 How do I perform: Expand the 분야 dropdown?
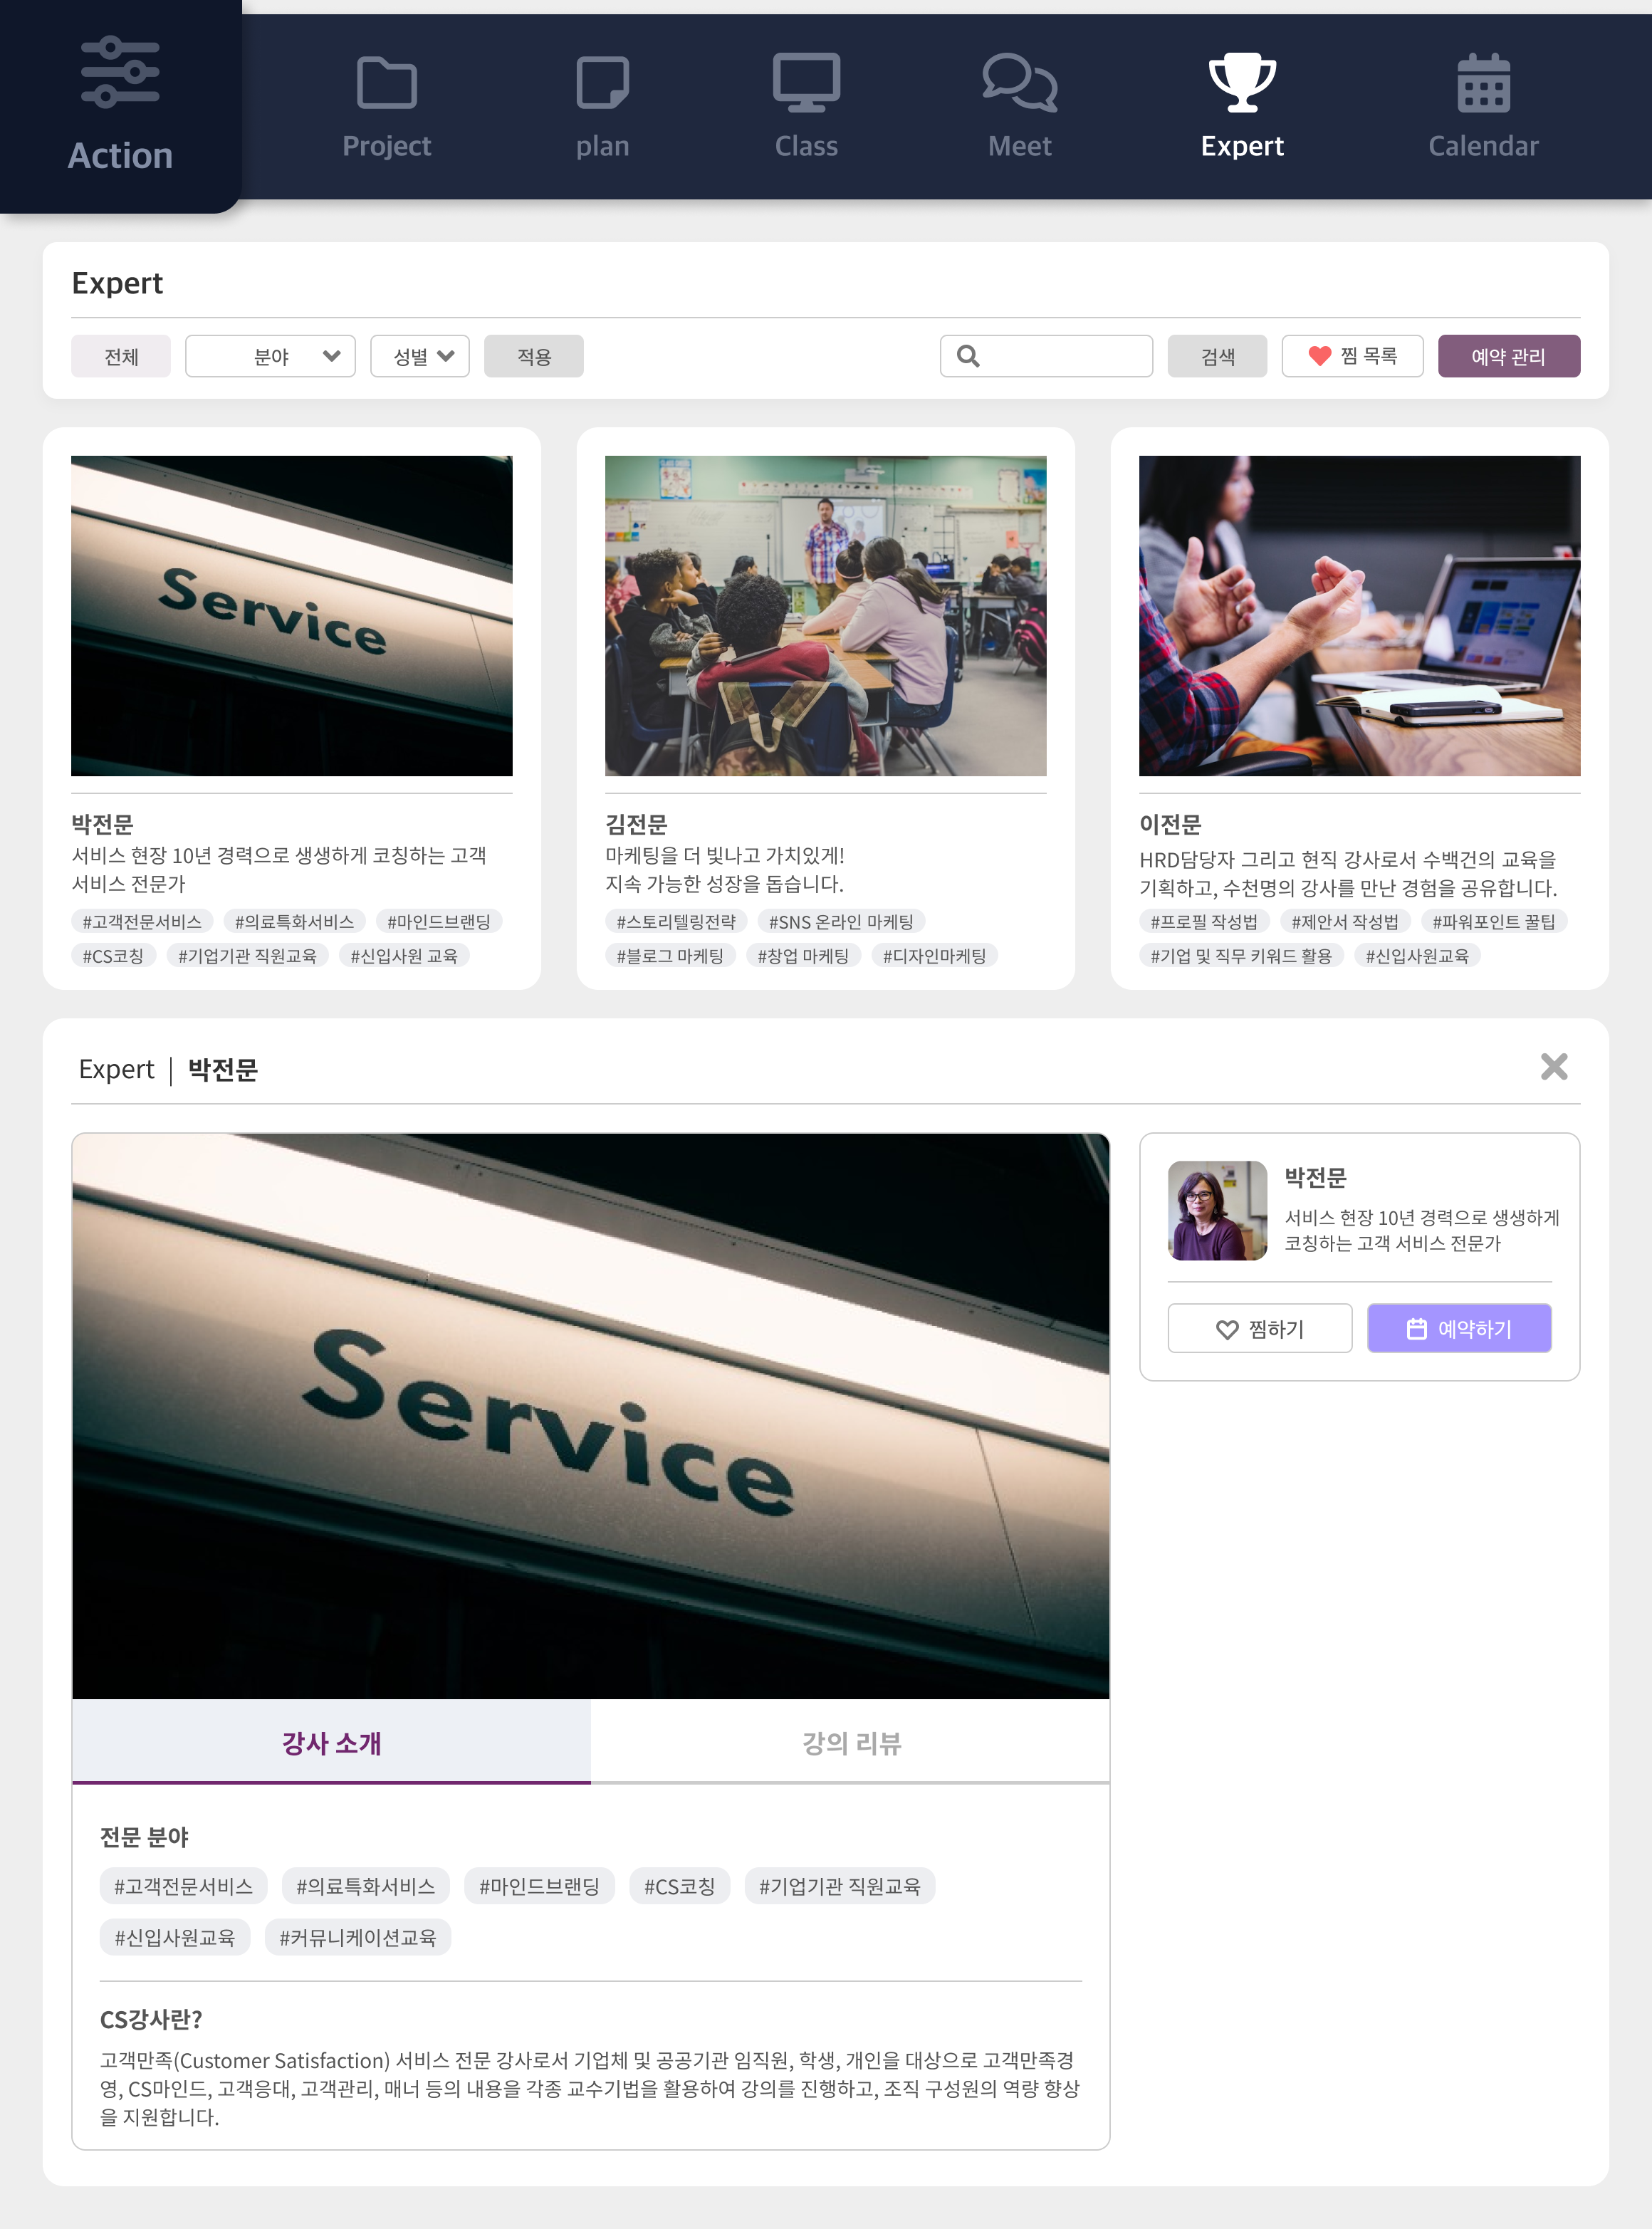click(270, 356)
